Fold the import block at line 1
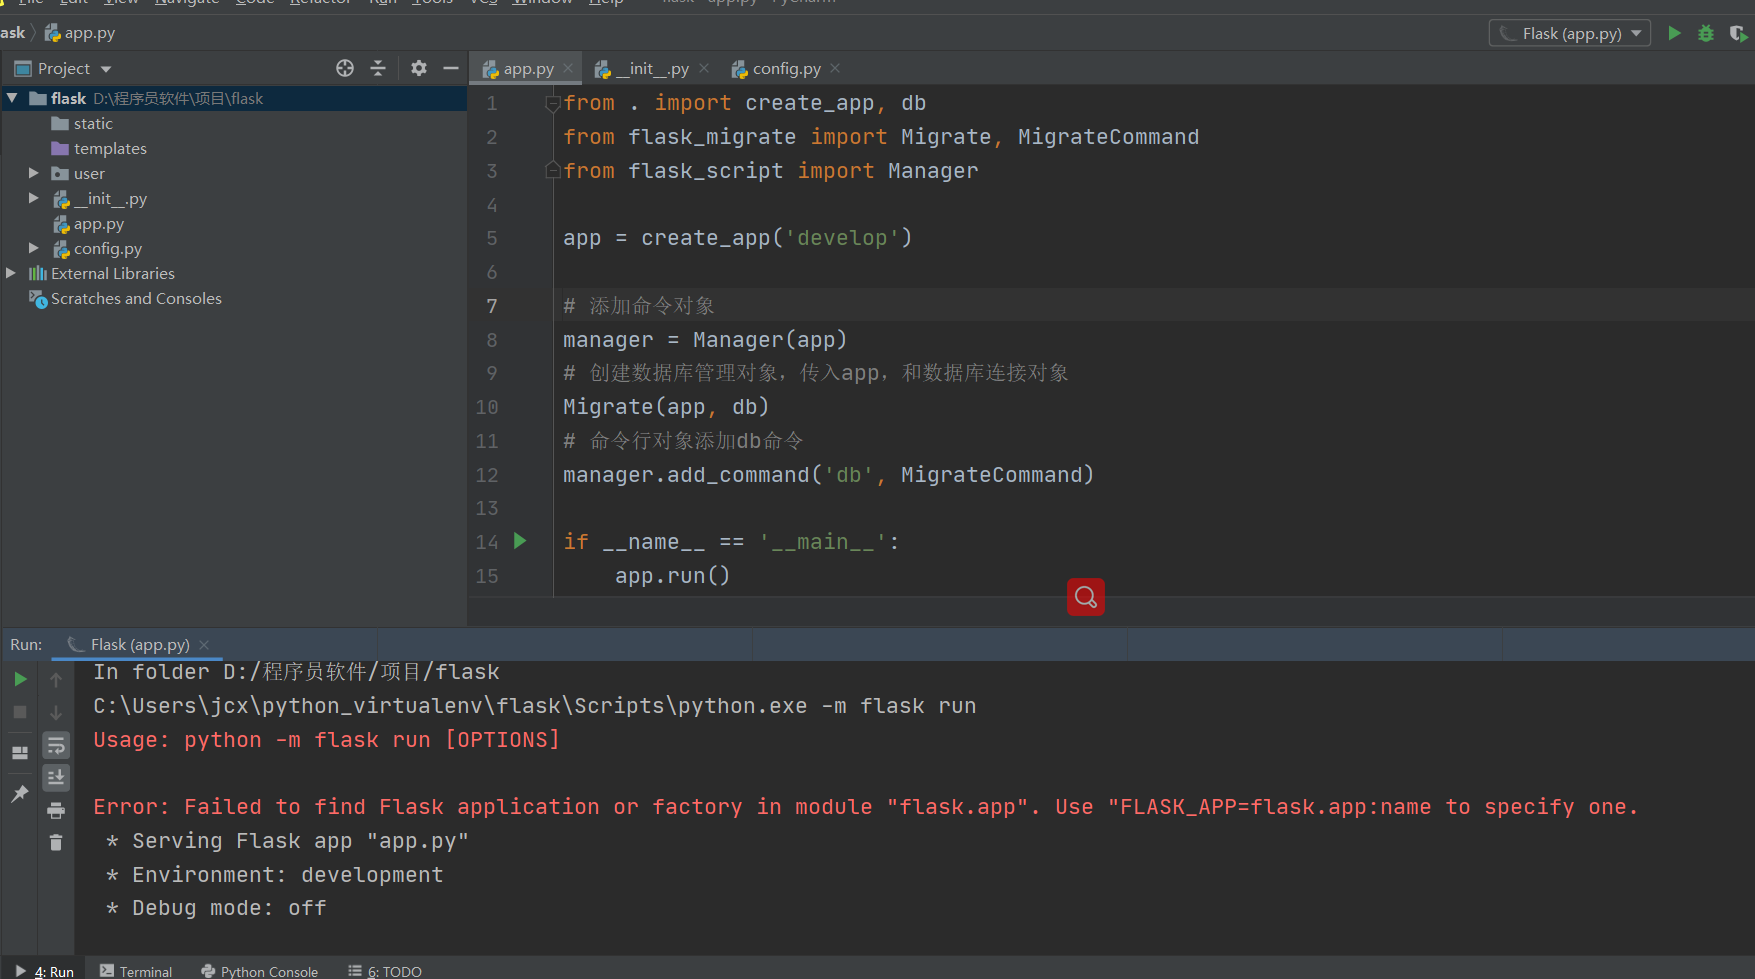1755x979 pixels. click(x=552, y=103)
